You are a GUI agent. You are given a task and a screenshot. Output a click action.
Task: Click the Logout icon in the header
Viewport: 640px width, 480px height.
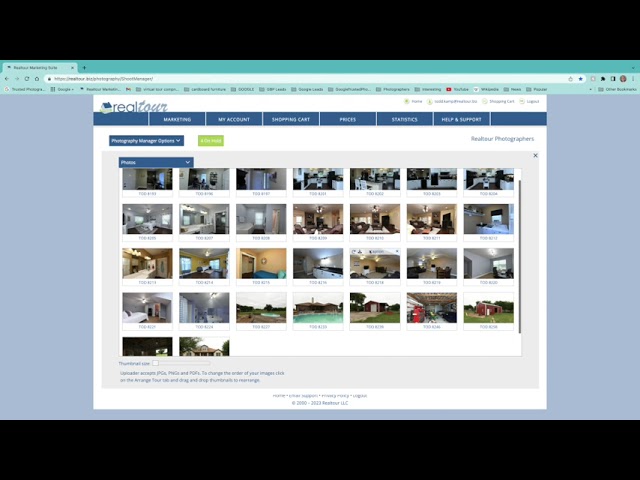coord(522,101)
